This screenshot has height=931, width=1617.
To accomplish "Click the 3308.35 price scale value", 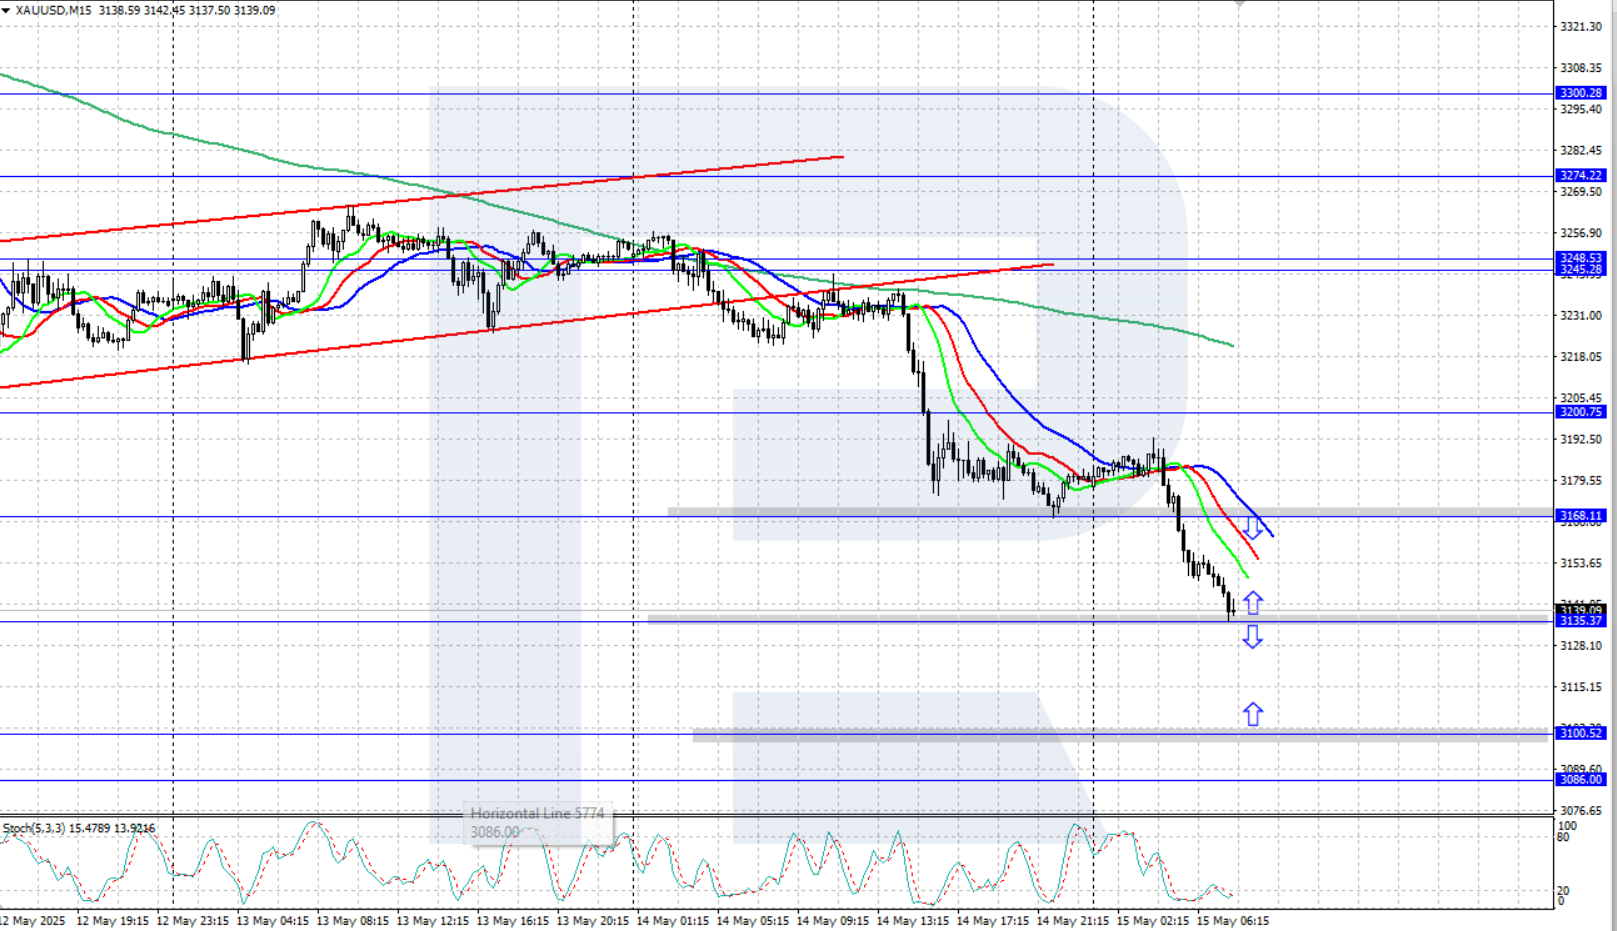I will (x=1581, y=68).
